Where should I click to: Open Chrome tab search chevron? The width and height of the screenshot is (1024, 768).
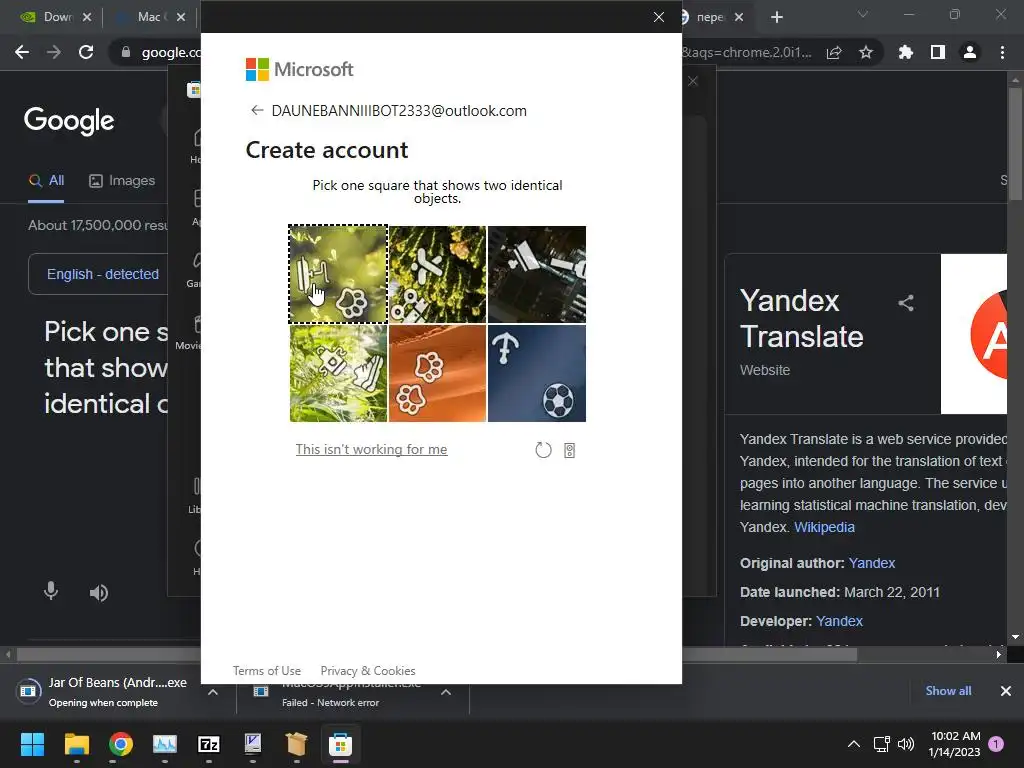click(863, 14)
